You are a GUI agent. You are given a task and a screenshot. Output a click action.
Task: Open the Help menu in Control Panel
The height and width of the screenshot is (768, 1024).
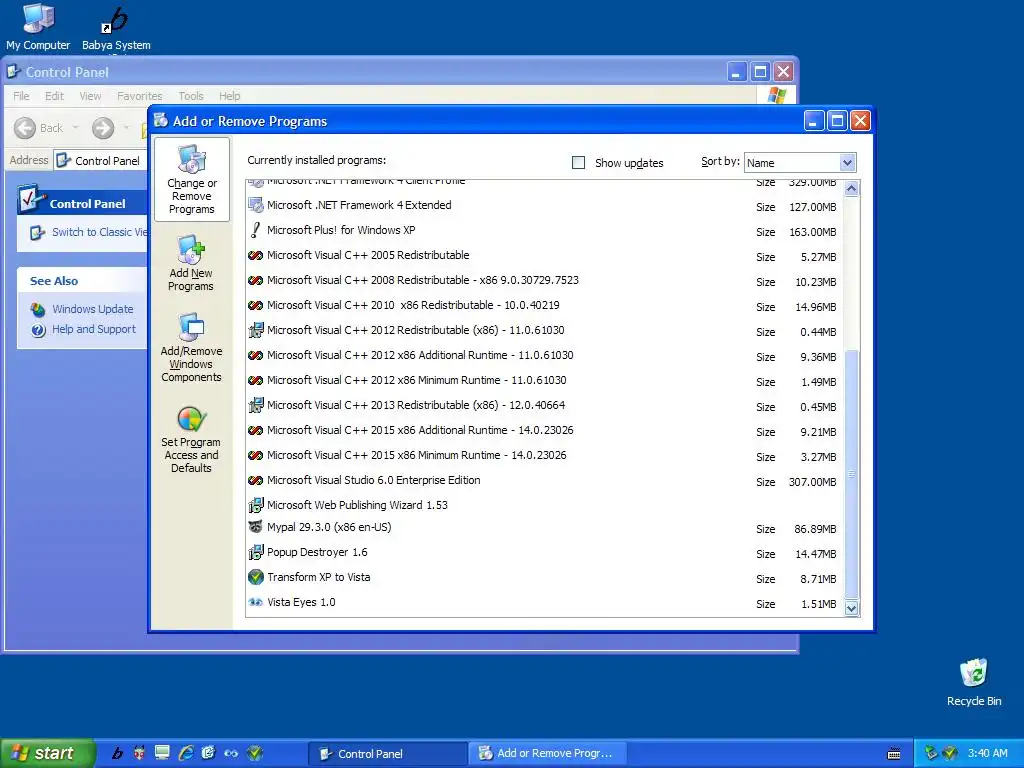coord(229,96)
